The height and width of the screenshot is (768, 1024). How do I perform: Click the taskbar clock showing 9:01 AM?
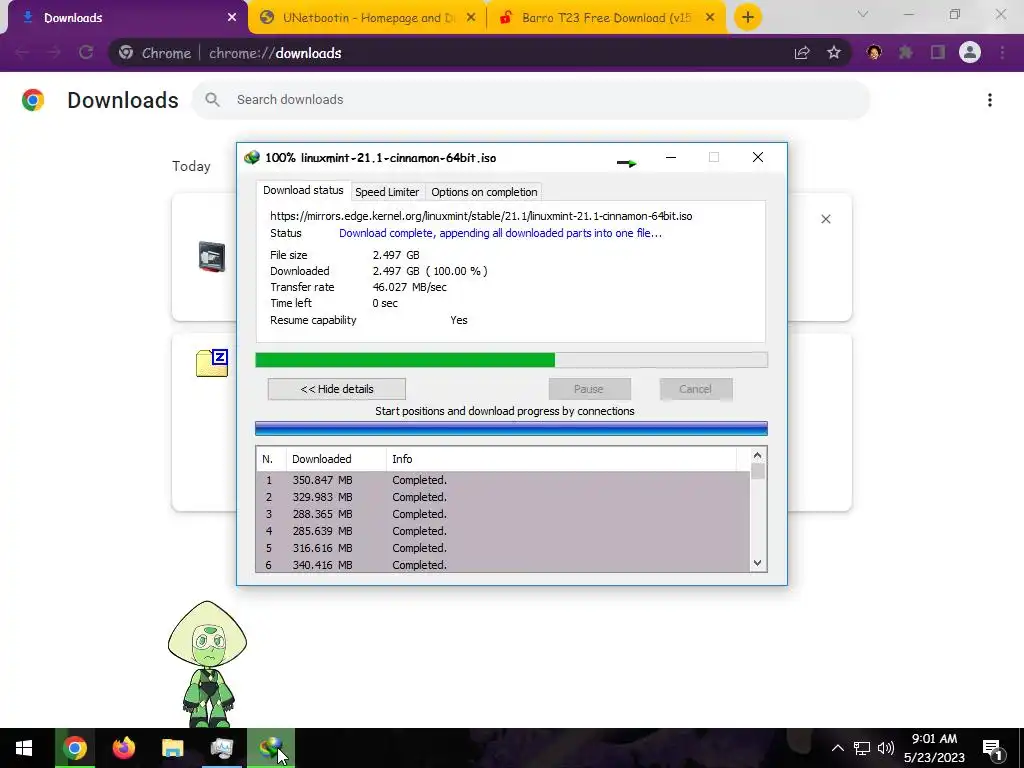[935, 748]
